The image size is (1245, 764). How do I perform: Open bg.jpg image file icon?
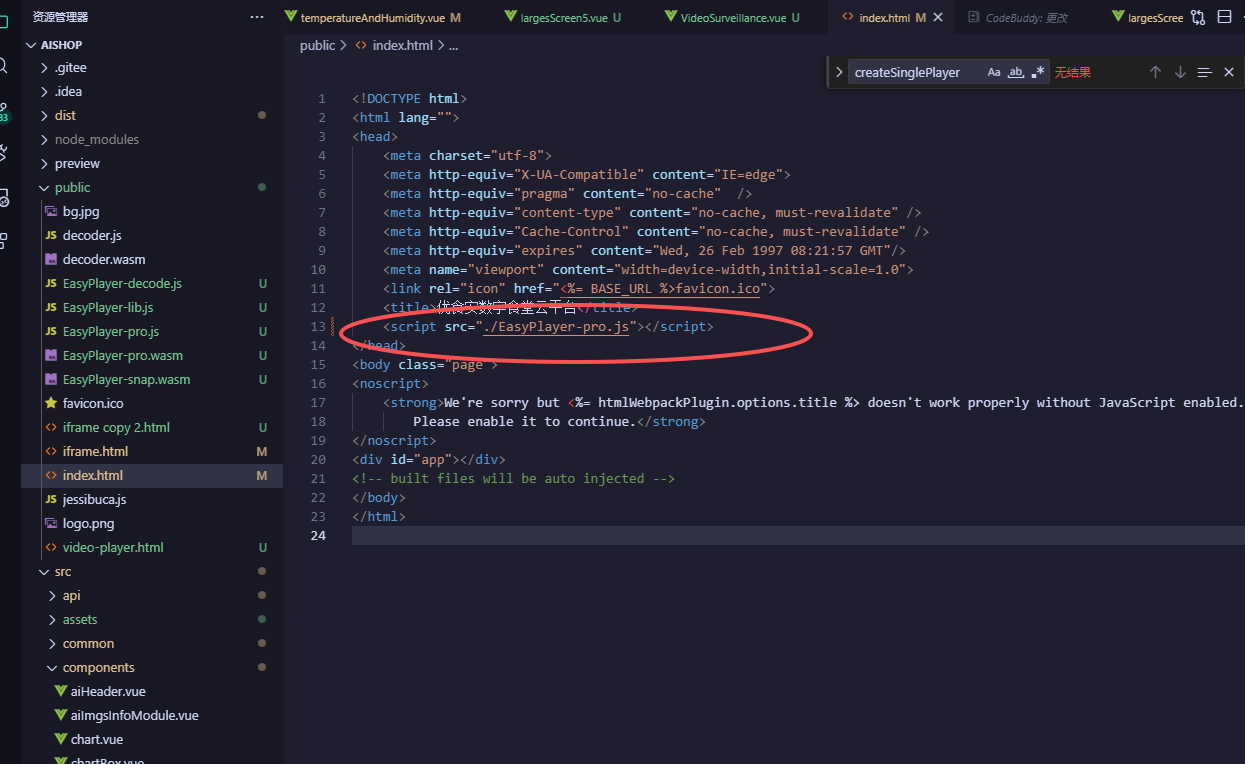[x=52, y=211]
